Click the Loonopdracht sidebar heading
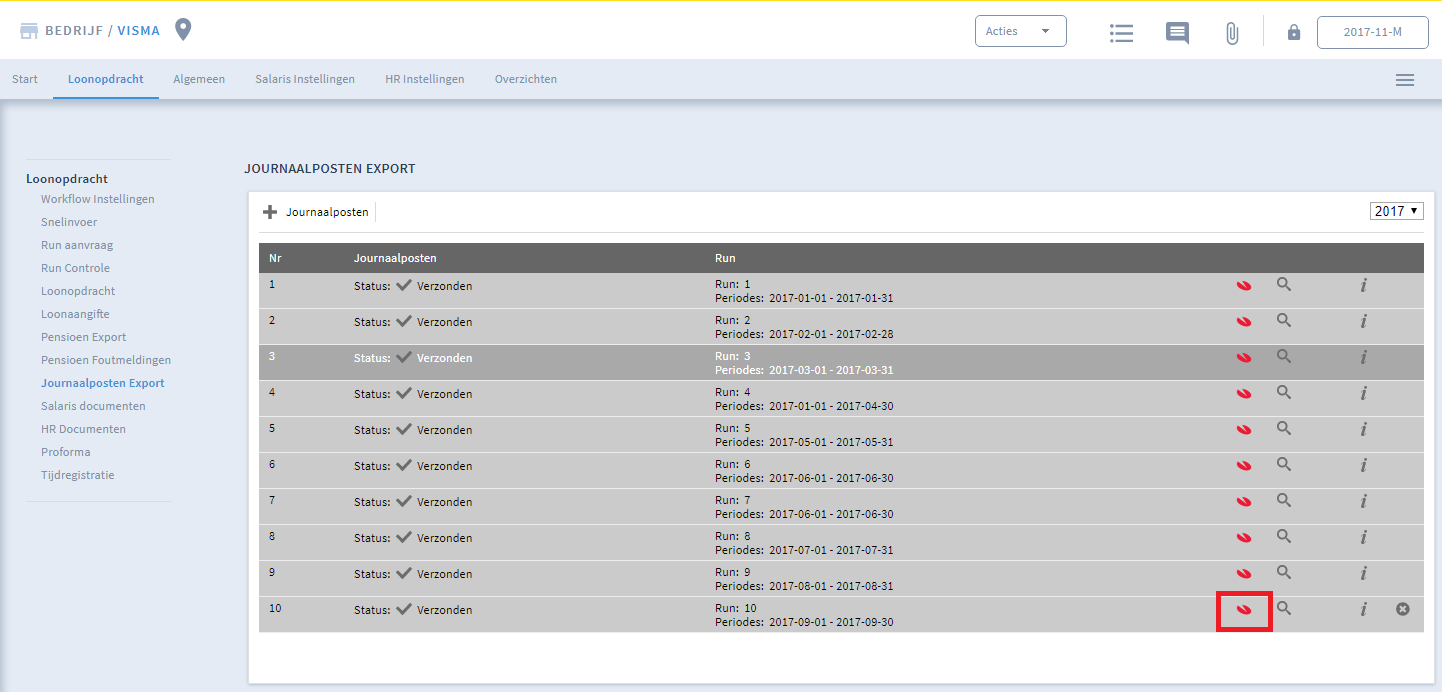Screen dimensions: 1442x692 67,179
